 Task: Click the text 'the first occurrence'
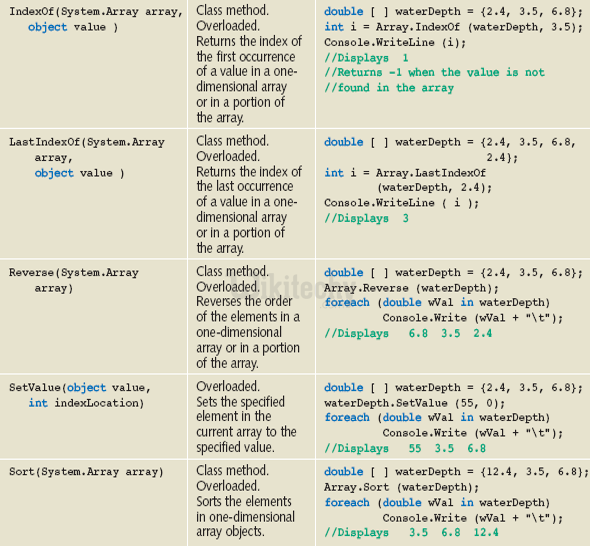point(246,56)
